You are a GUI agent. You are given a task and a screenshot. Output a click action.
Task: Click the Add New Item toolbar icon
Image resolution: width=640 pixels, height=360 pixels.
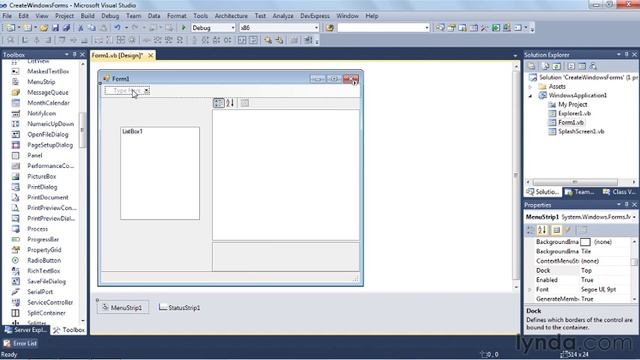pos(27,28)
